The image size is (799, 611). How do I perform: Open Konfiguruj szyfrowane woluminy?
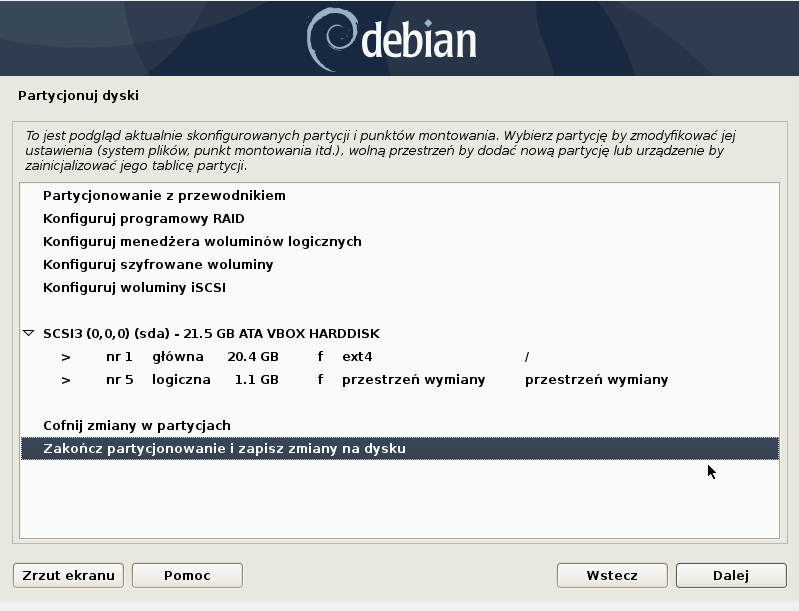[x=158, y=265]
